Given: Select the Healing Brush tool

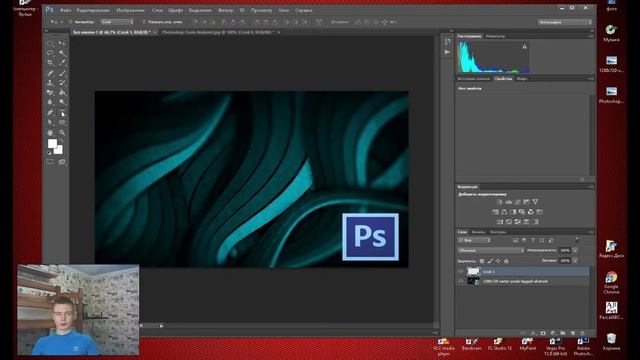Looking at the screenshot, I should [50, 73].
